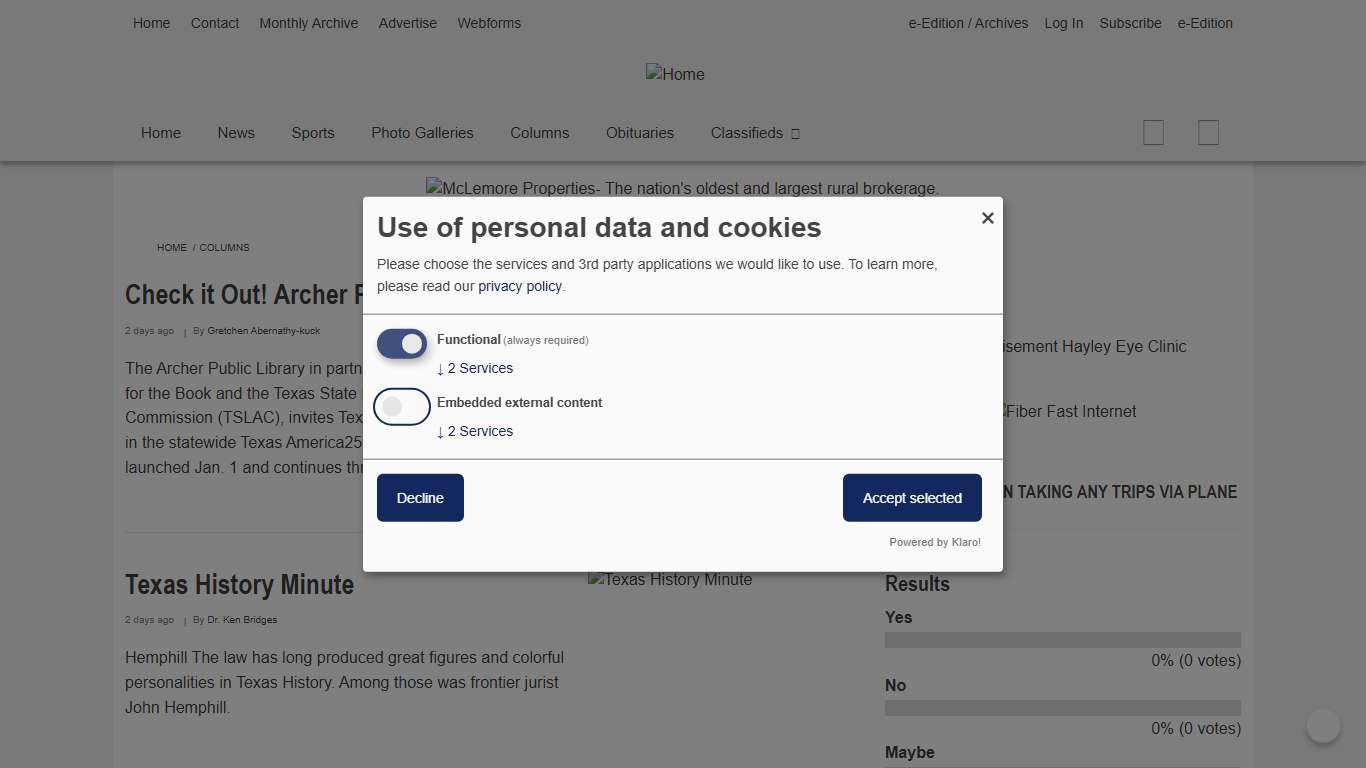Close the cookie consent dialog
1366x768 pixels.
987,218
